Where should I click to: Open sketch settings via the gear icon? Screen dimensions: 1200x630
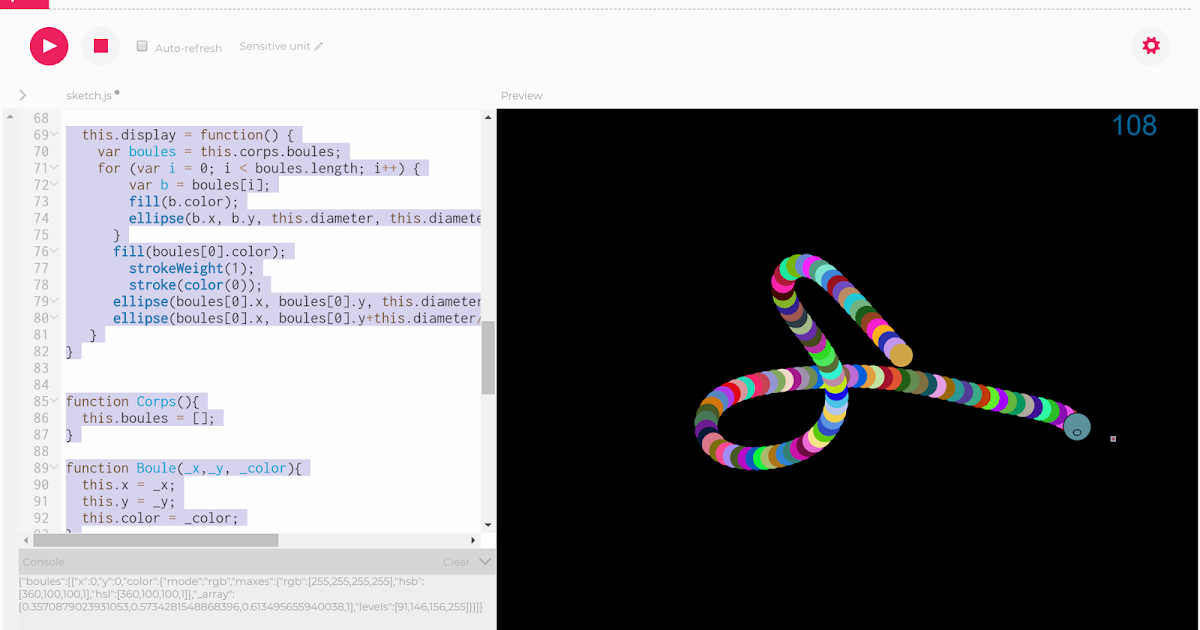(1150, 46)
